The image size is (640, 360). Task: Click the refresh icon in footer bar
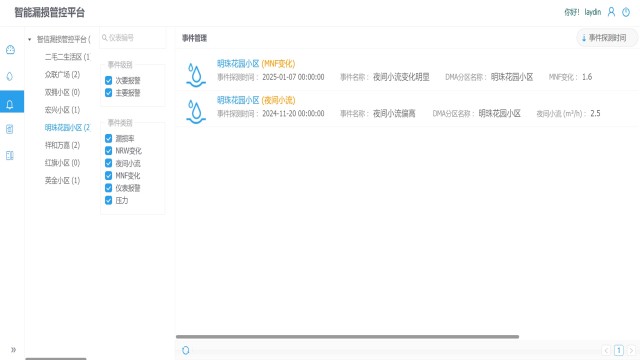click(186, 350)
